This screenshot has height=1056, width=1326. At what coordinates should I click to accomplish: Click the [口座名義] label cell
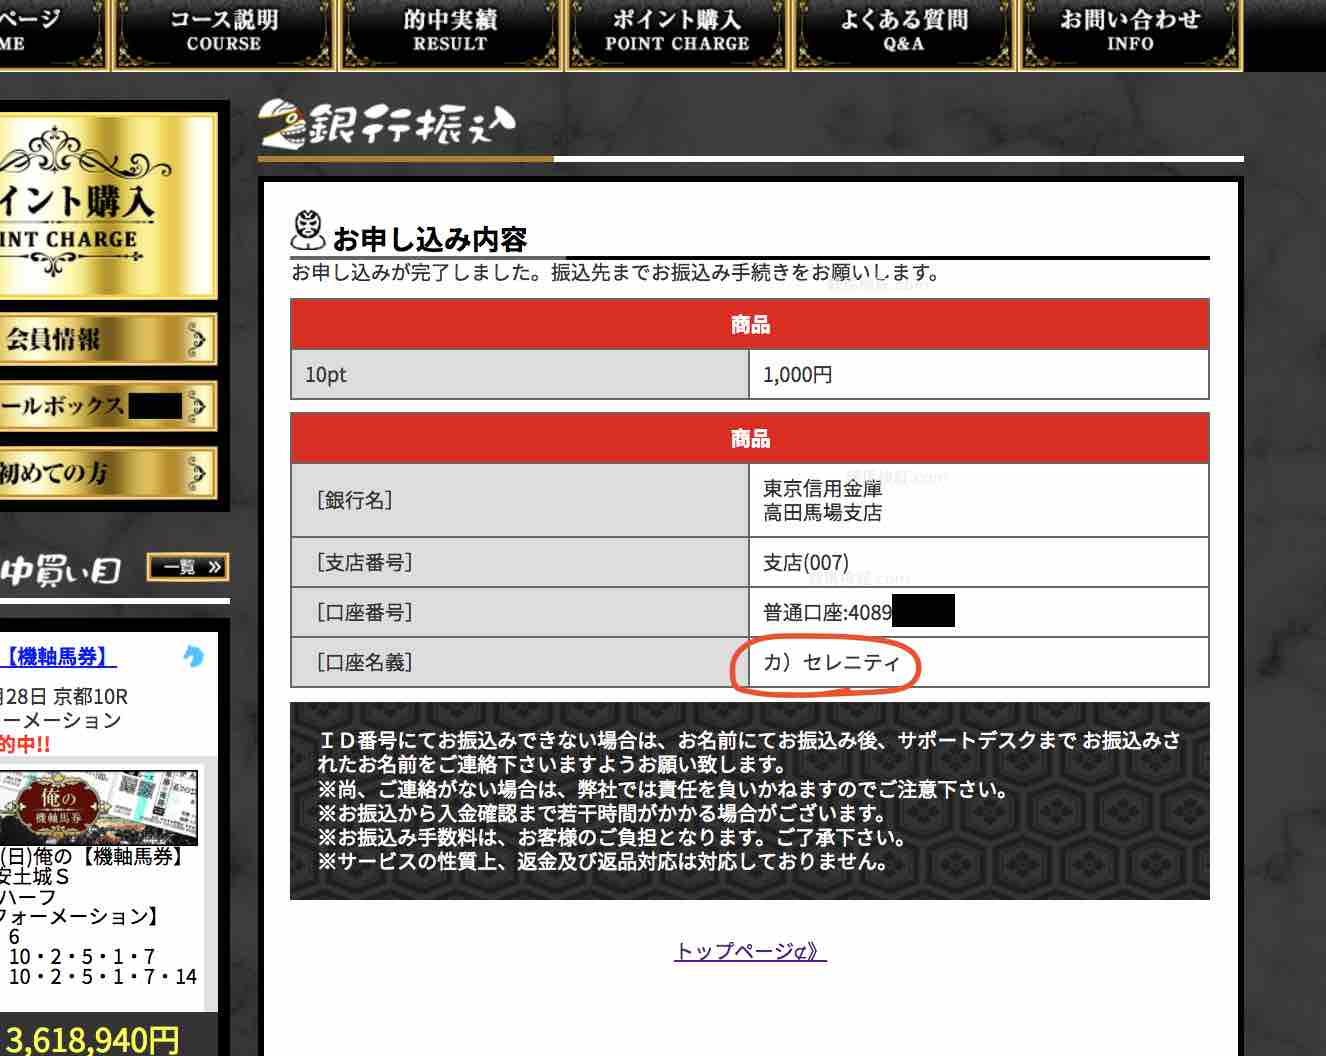tap(519, 662)
